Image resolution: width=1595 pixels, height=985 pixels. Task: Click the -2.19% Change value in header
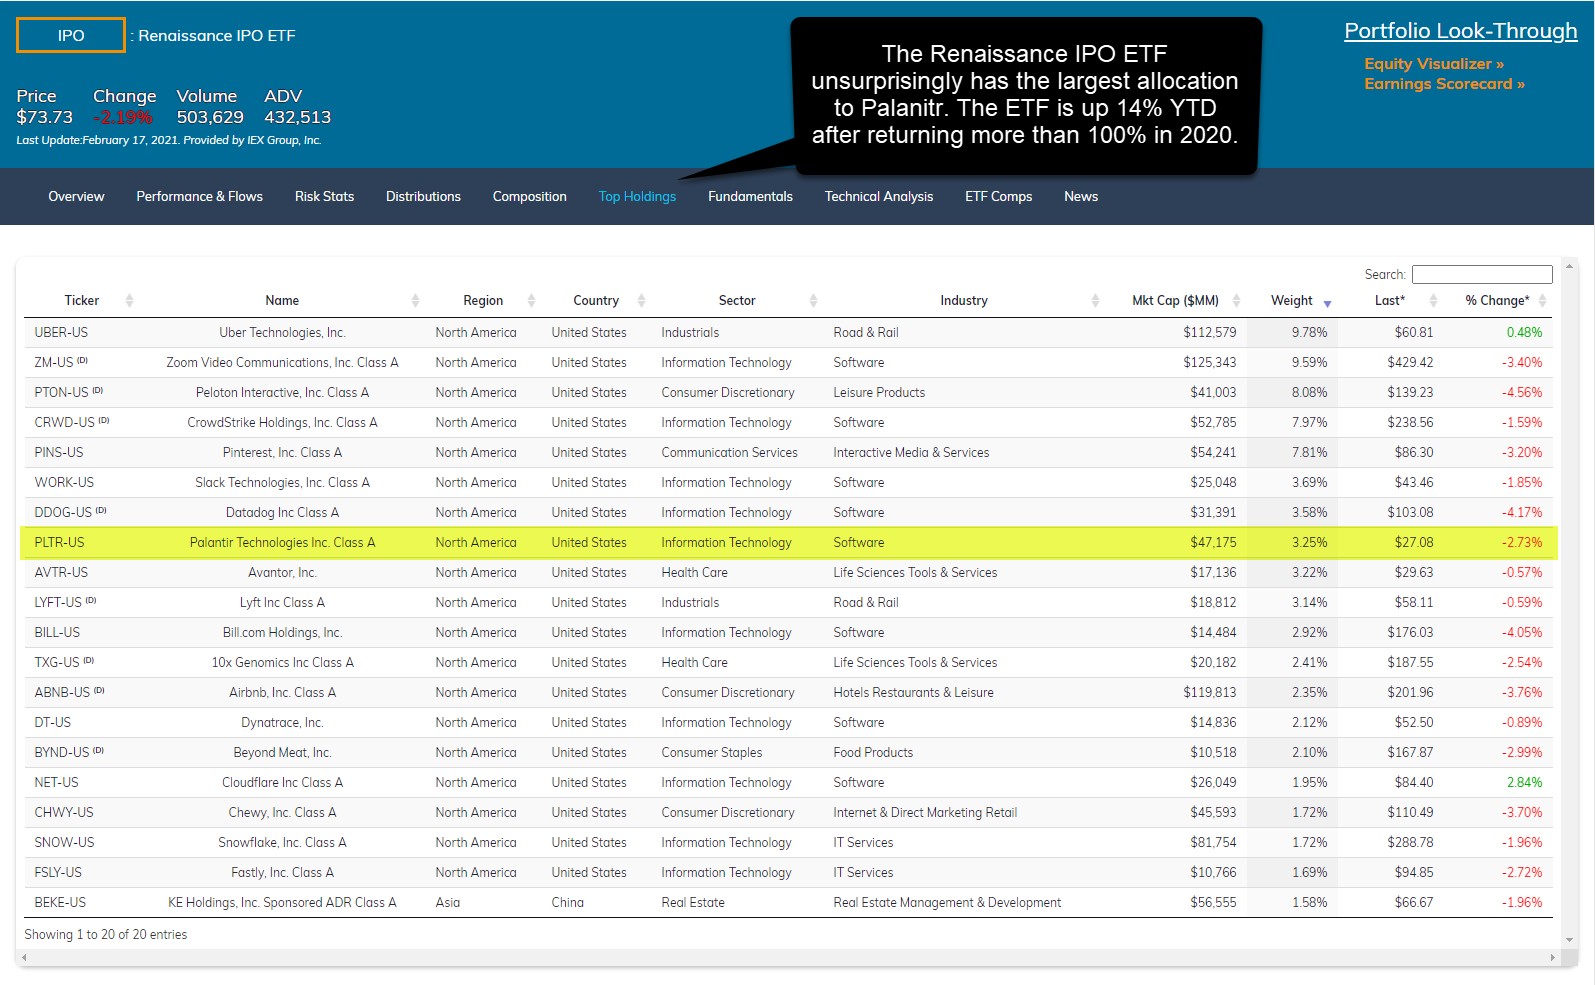122,118
